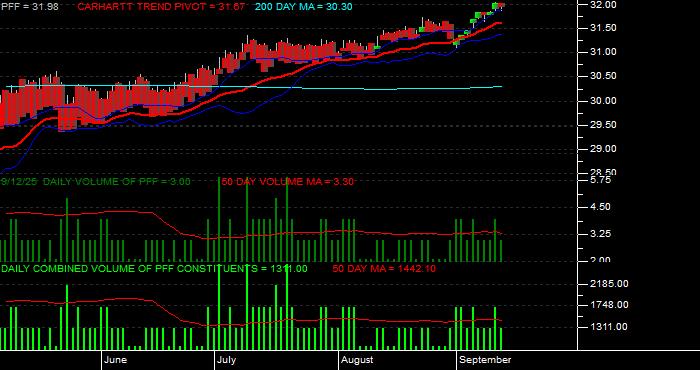
Task: Click the 29.50 price axis value
Action: click(604, 125)
